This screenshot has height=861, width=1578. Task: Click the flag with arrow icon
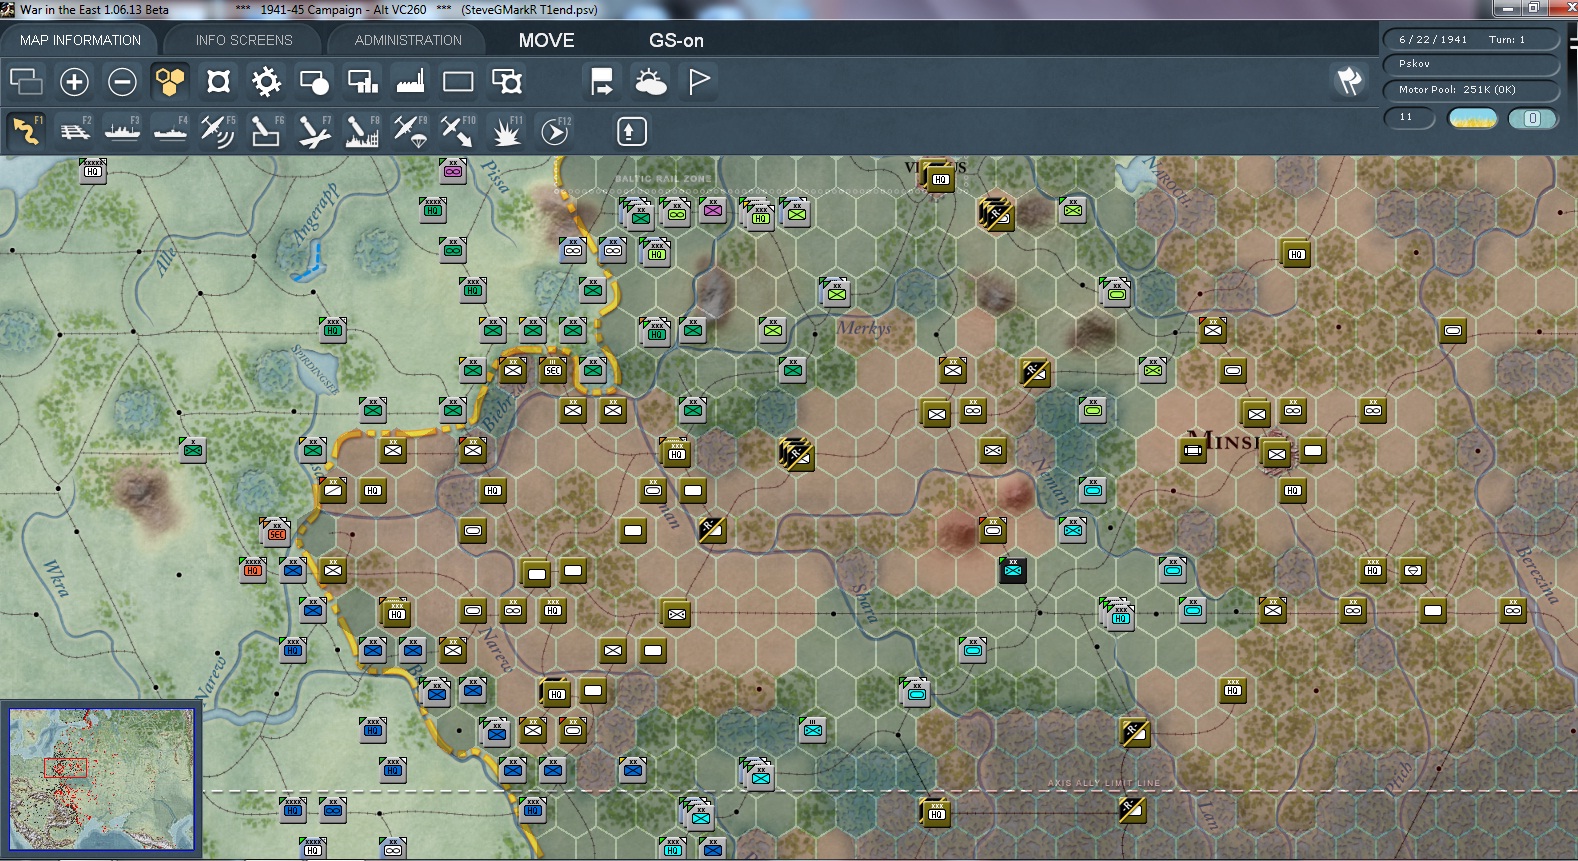tap(602, 82)
